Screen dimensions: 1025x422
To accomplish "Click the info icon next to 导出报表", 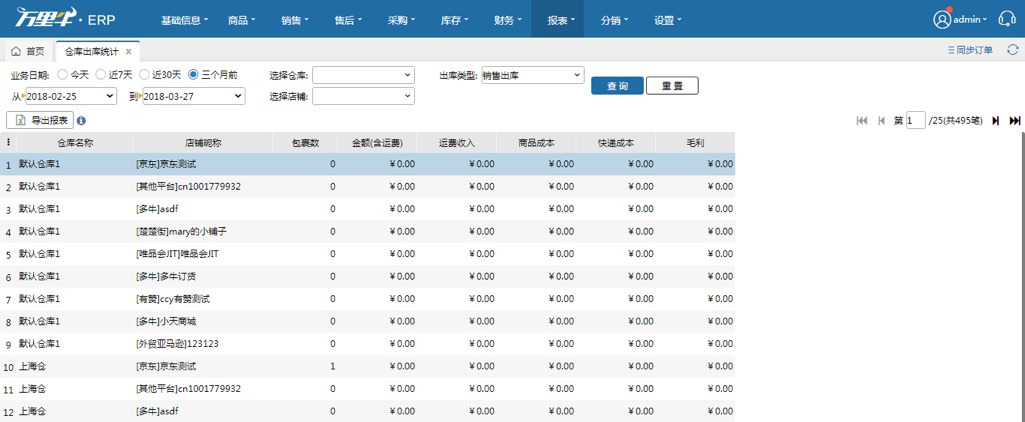I will (x=82, y=120).
